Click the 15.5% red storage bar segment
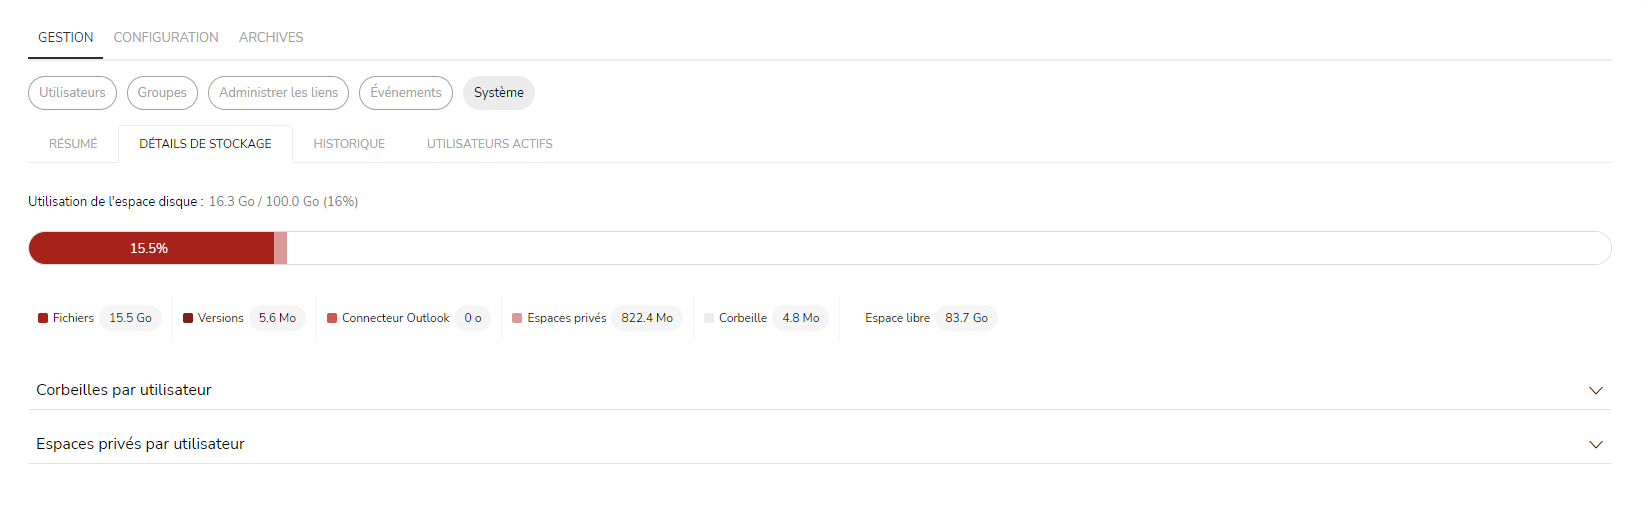Viewport: 1641px width, 518px height. (x=151, y=248)
